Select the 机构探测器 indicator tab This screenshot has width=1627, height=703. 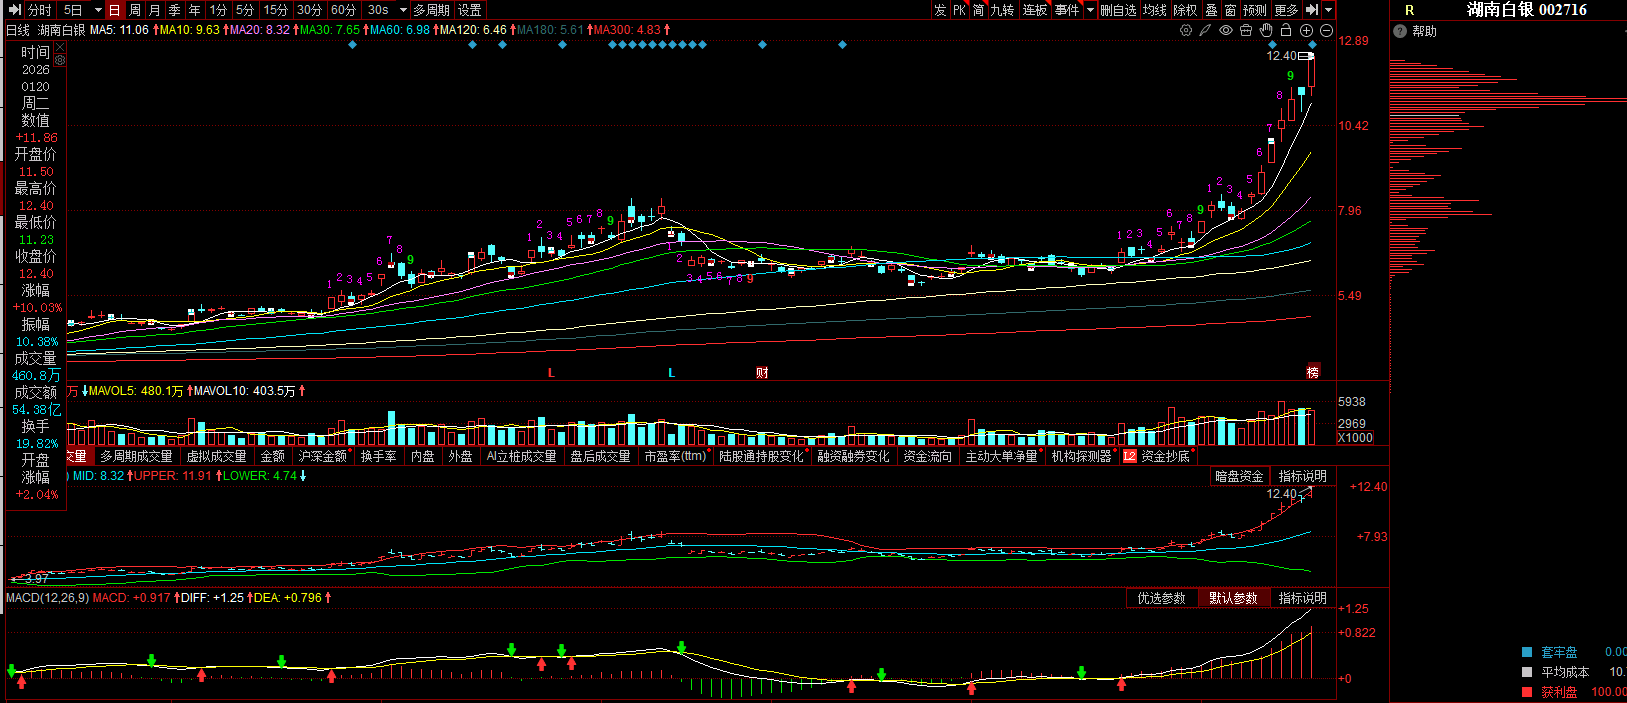(1082, 456)
